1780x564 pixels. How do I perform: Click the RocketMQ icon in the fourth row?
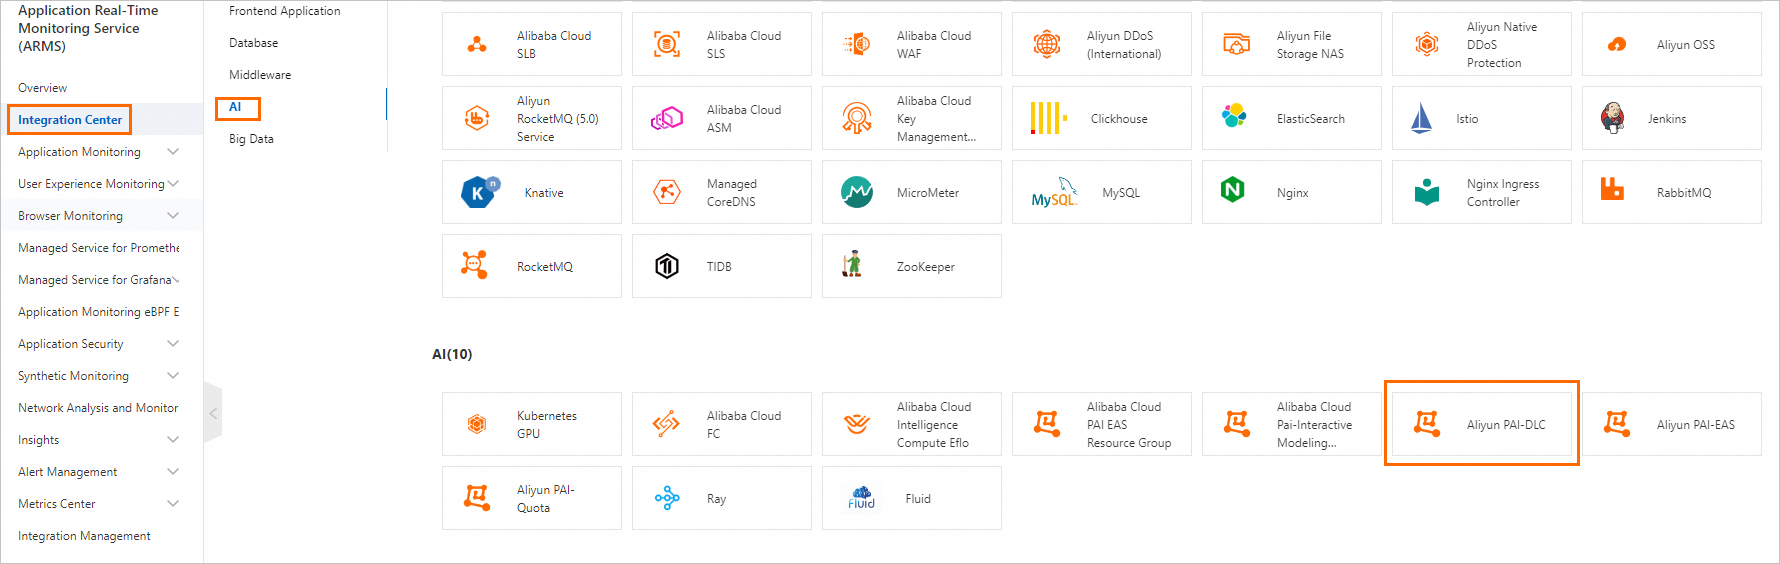tap(475, 265)
